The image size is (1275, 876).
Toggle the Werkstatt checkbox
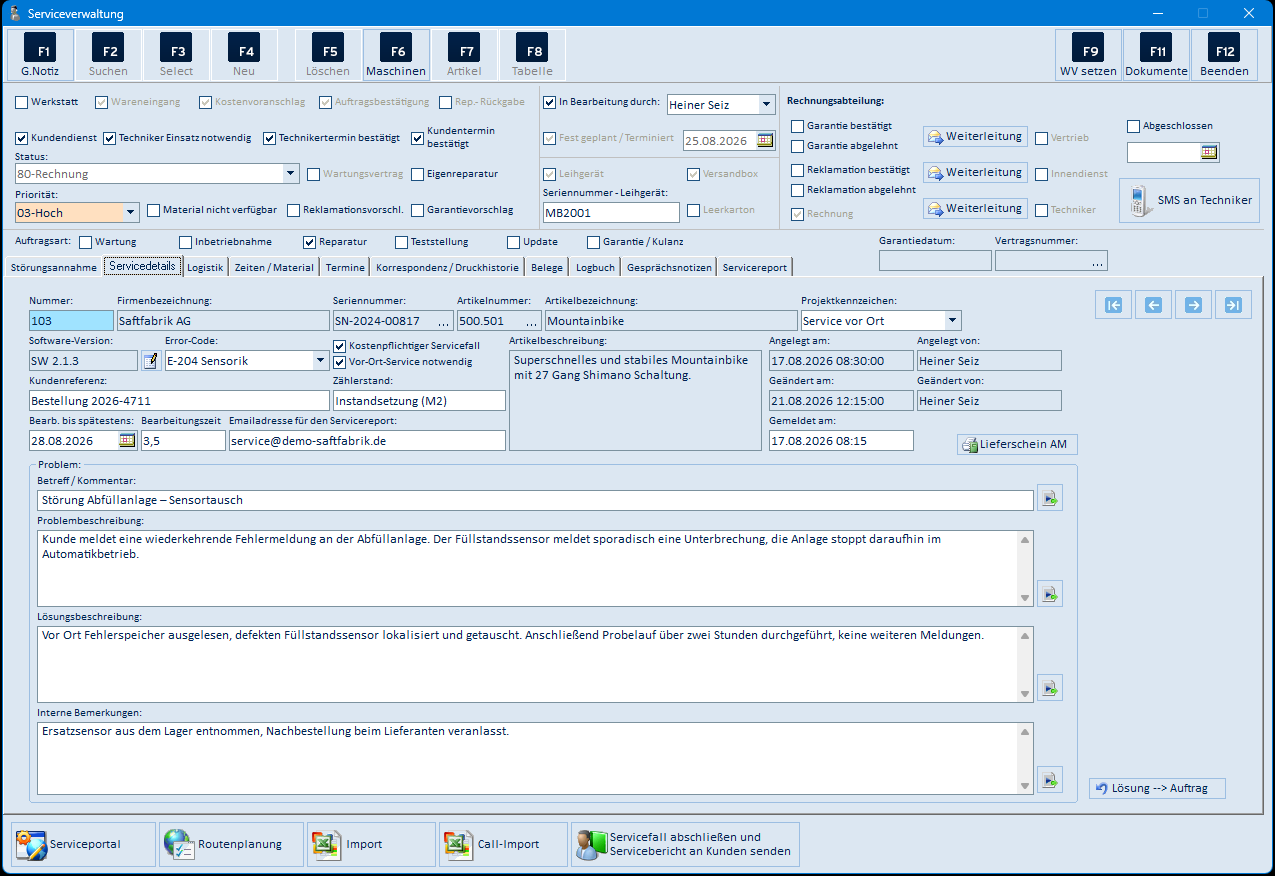[x=22, y=102]
